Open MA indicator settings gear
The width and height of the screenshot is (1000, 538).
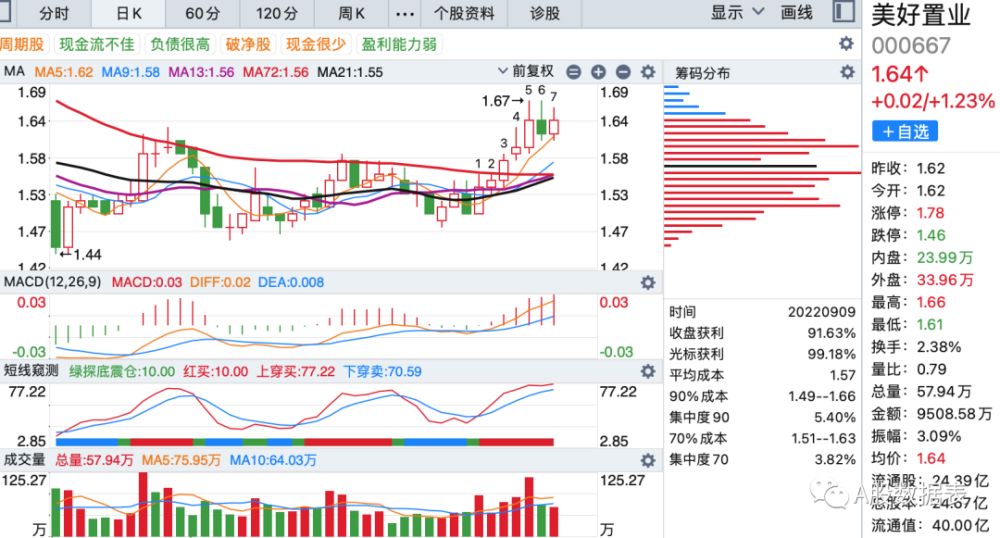(648, 72)
